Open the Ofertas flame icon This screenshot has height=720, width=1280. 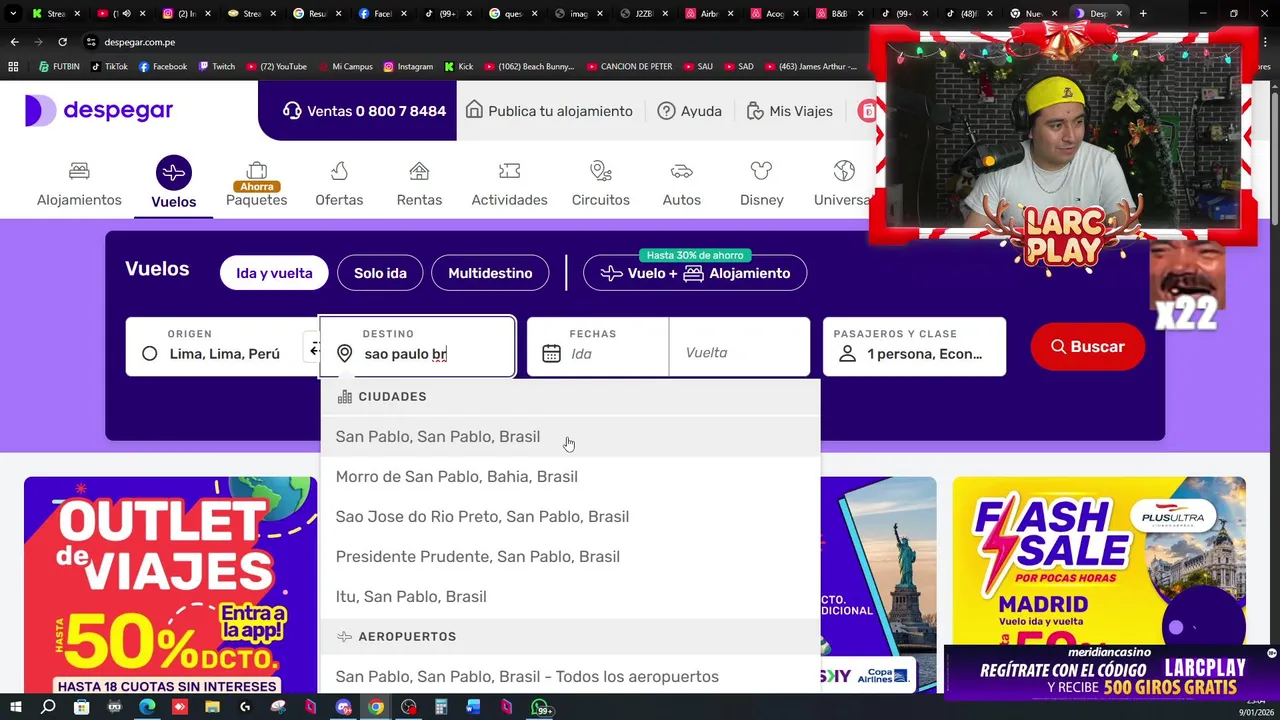click(x=339, y=171)
